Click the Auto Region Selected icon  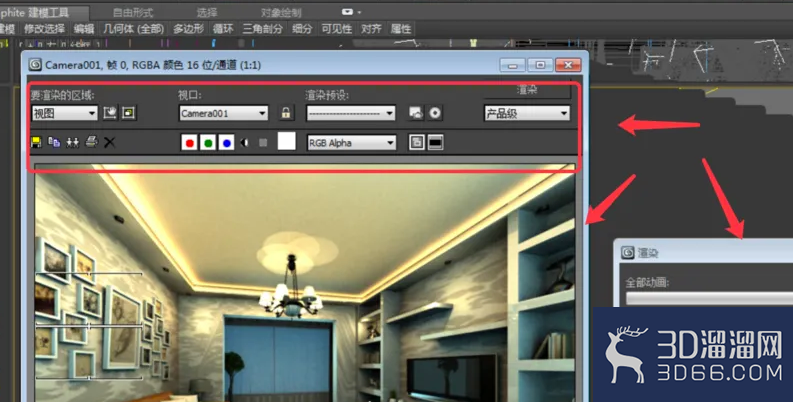pyautogui.click(x=128, y=113)
